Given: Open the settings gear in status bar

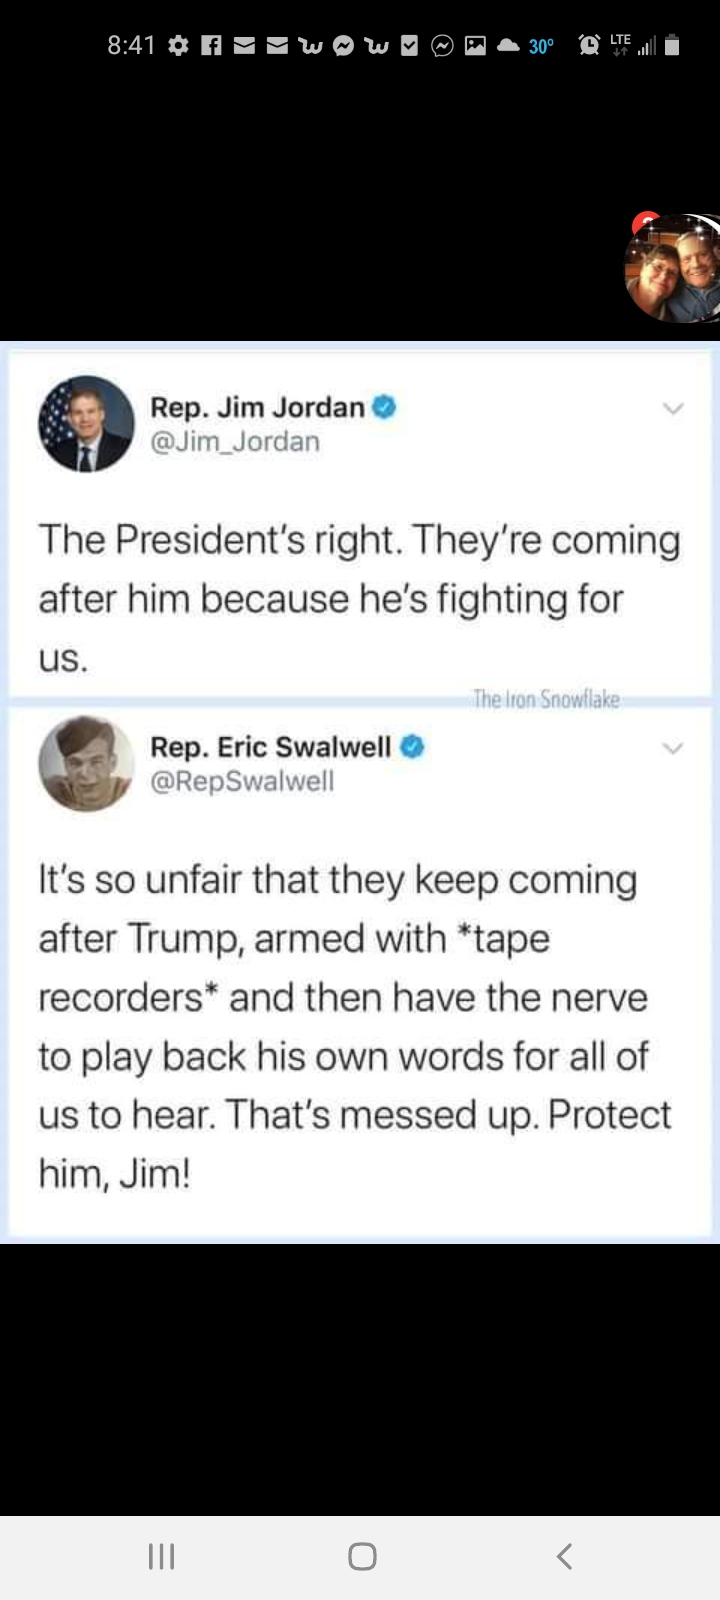Looking at the screenshot, I should tap(179, 45).
